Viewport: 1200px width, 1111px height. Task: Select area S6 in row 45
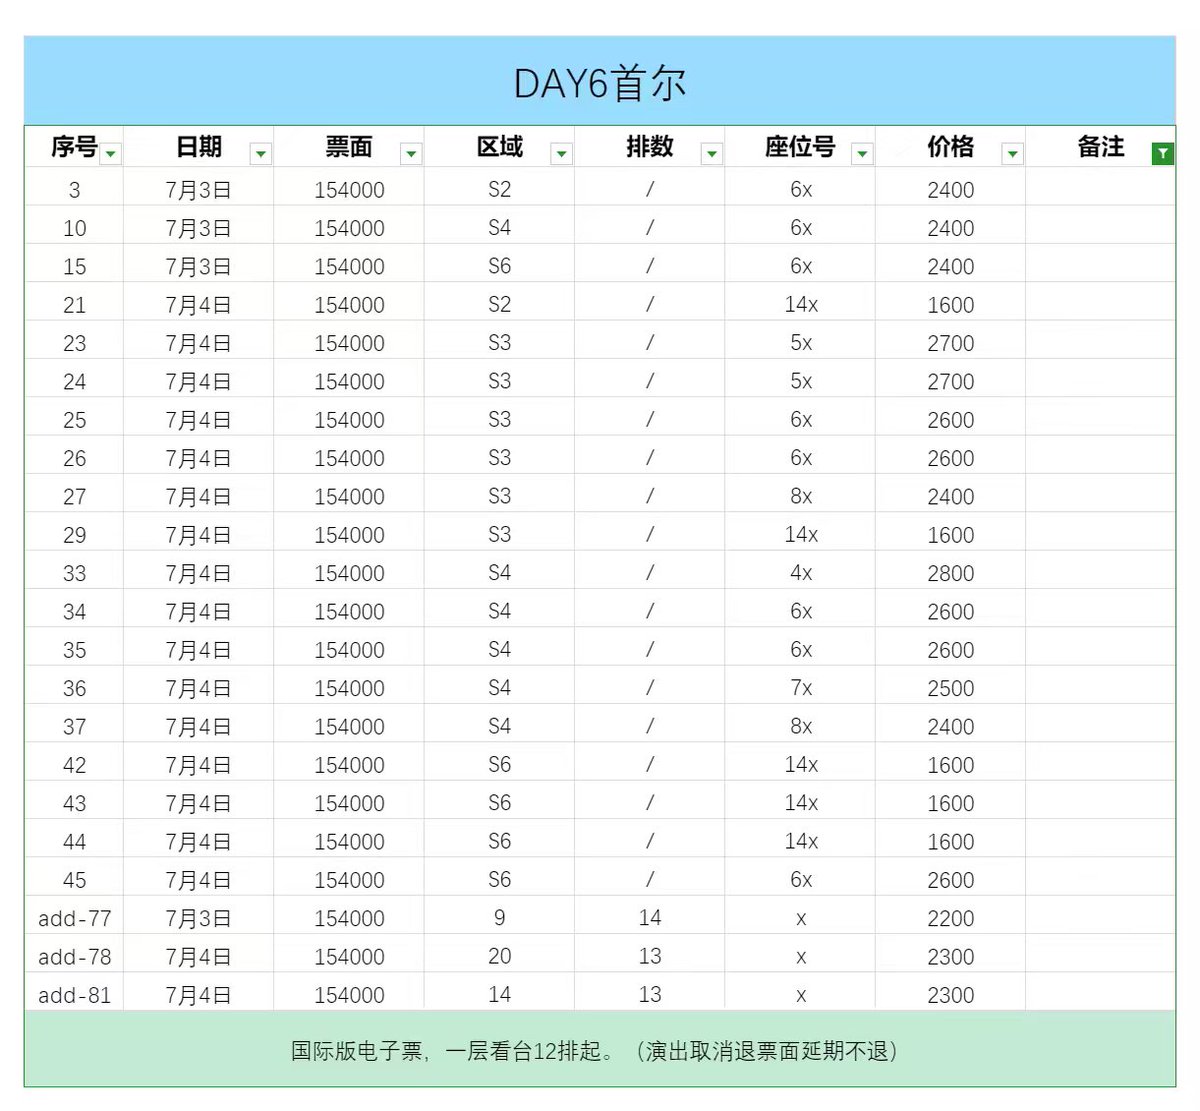499,880
